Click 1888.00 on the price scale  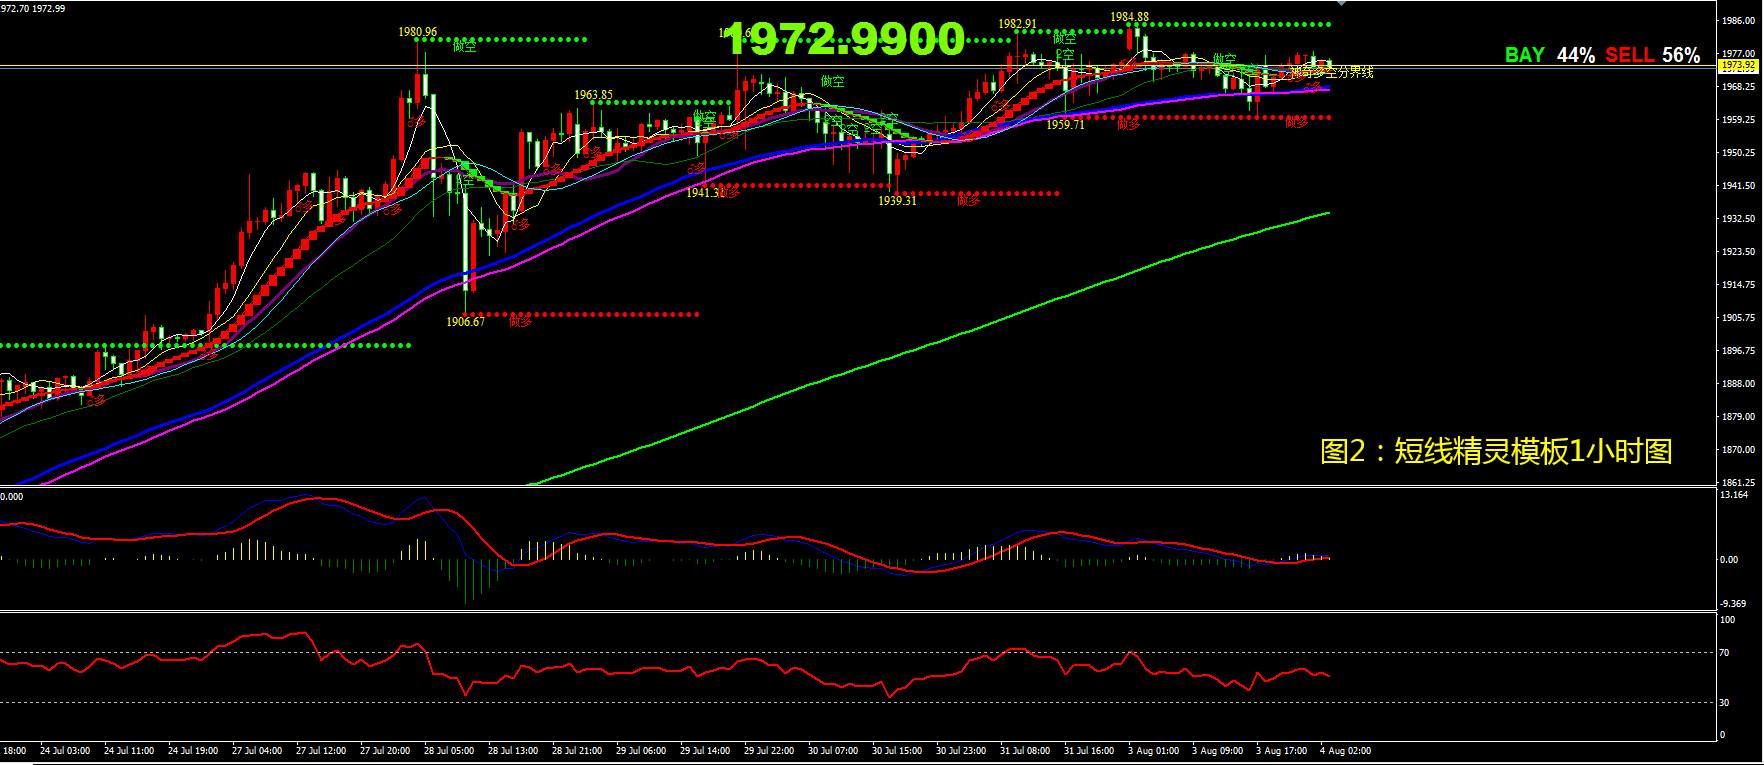(x=1739, y=383)
